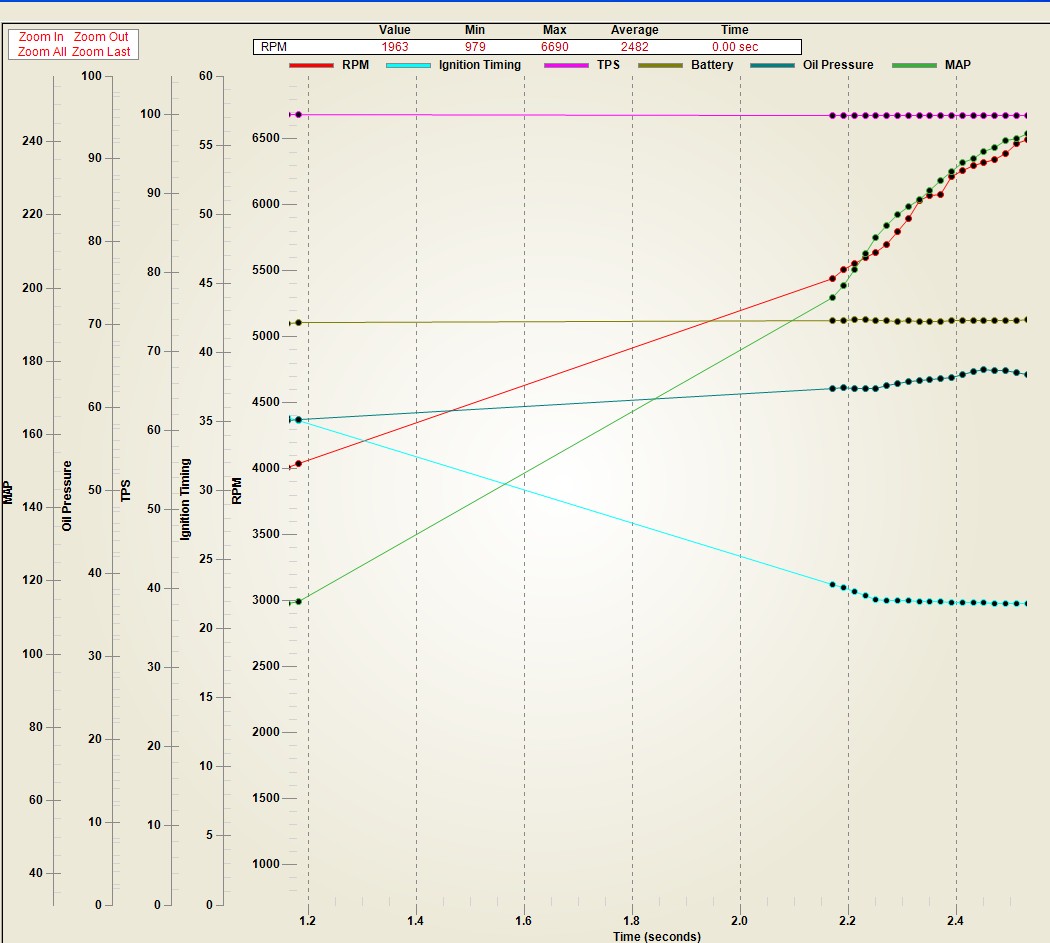This screenshot has width=1050, height=943.
Task: Click the Zoom All link
Action: (x=42, y=52)
